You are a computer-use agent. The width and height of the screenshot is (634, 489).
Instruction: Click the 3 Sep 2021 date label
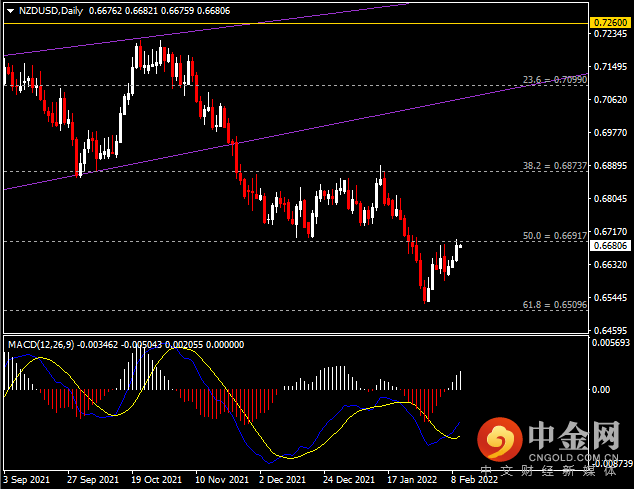29,480
